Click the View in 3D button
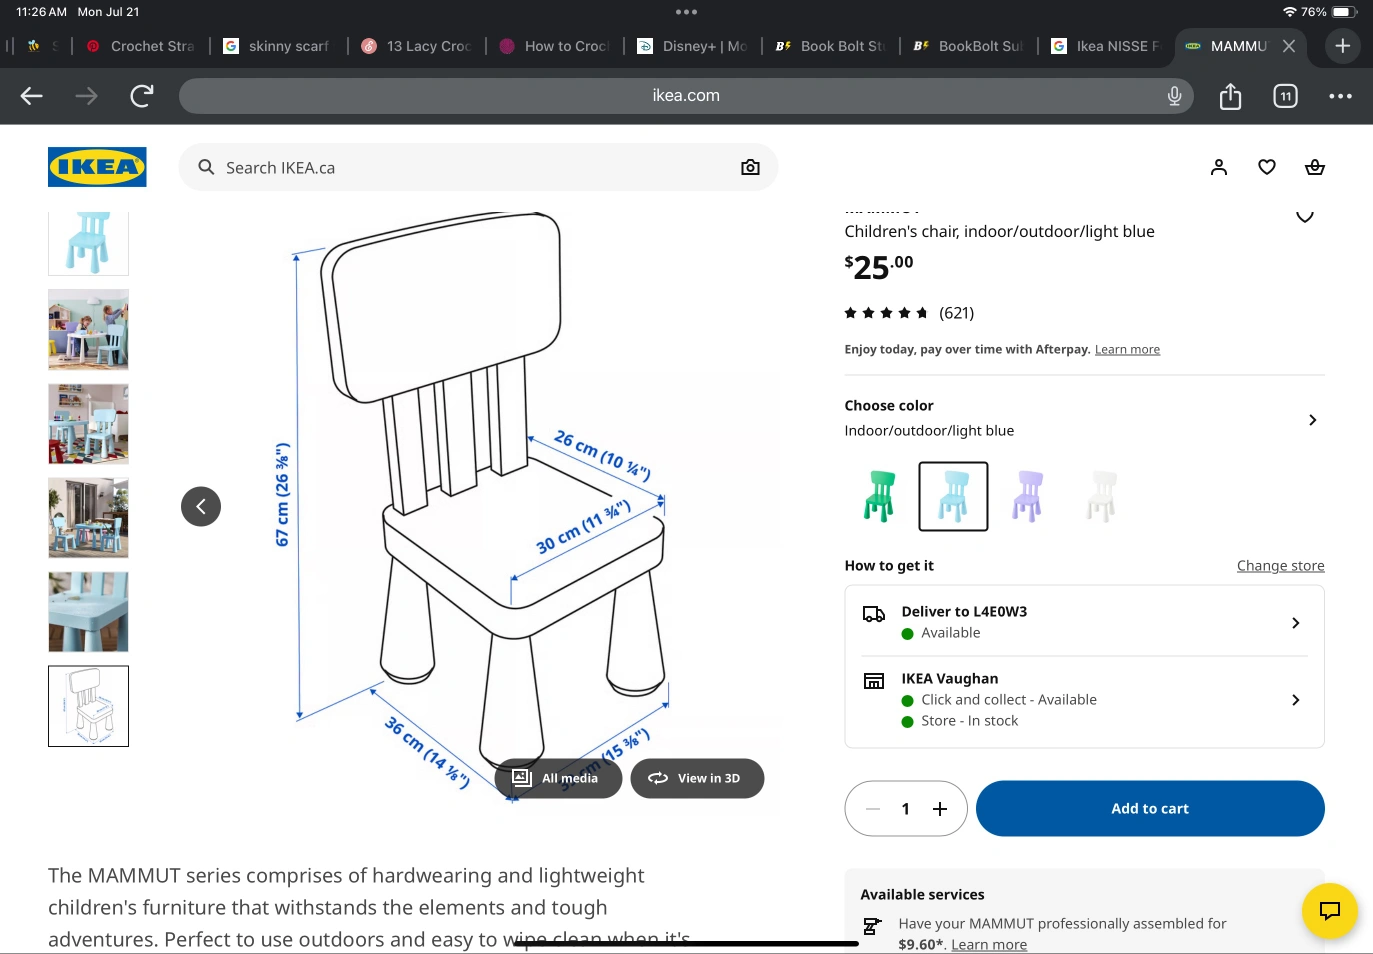Screen dimensions: 1373x954 click(x=697, y=778)
